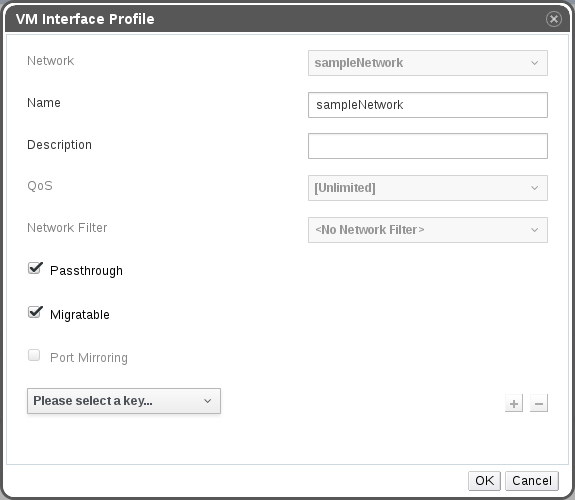The height and width of the screenshot is (500, 575).
Task: Click the VM Interface Profile title
Action: tap(85, 19)
